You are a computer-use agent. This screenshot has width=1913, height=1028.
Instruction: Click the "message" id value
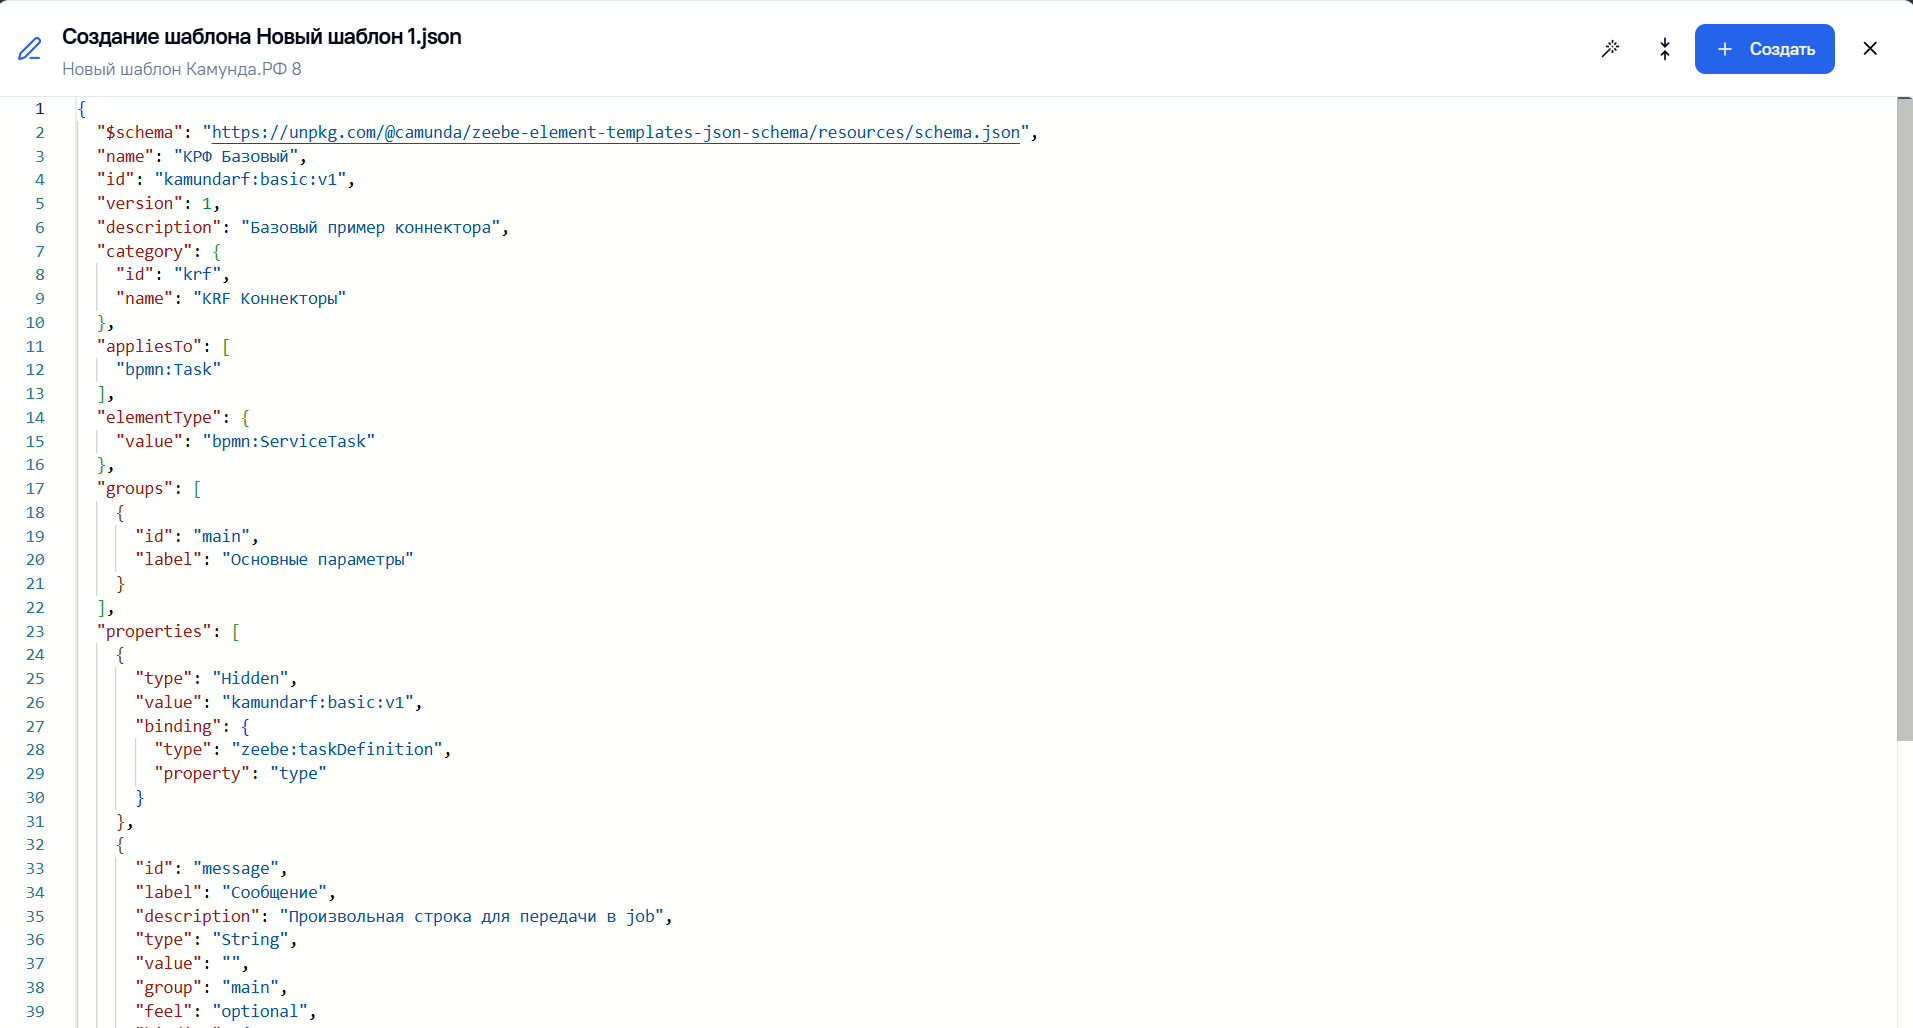(236, 868)
